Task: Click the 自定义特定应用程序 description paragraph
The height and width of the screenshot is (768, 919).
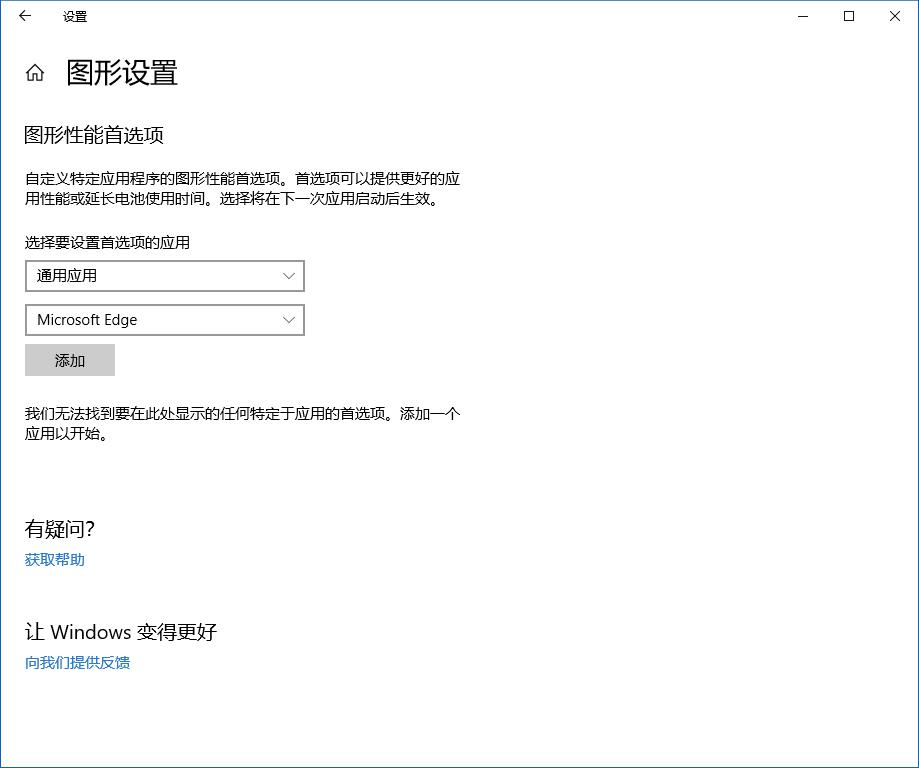Action: [242, 188]
